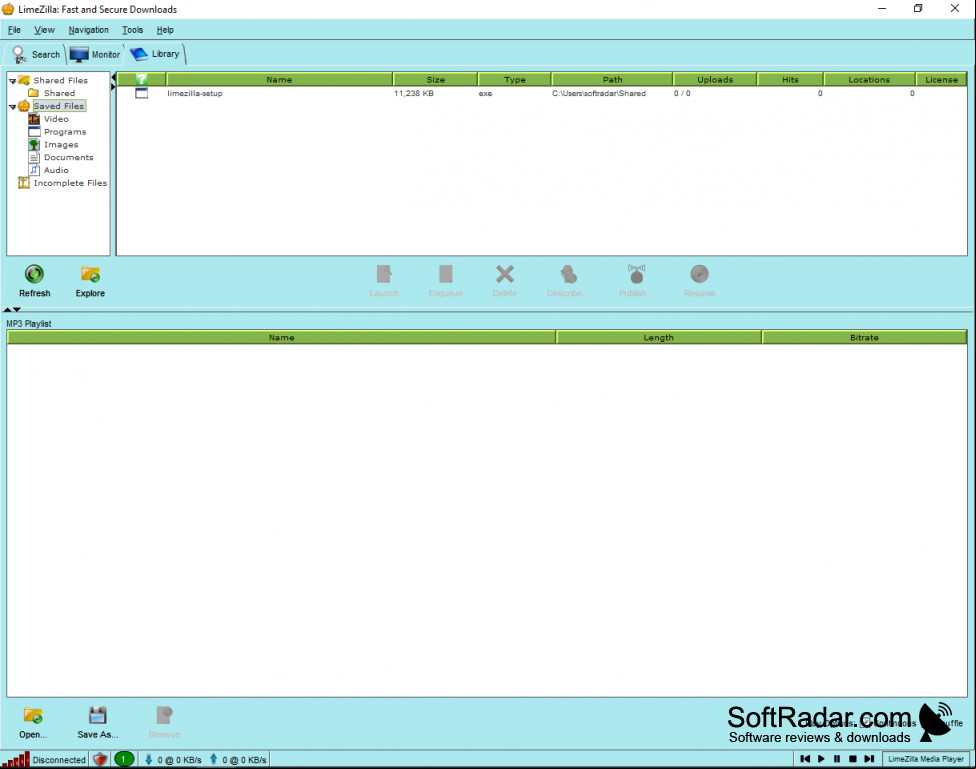
Task: Click the Delete X icon
Action: point(505,274)
